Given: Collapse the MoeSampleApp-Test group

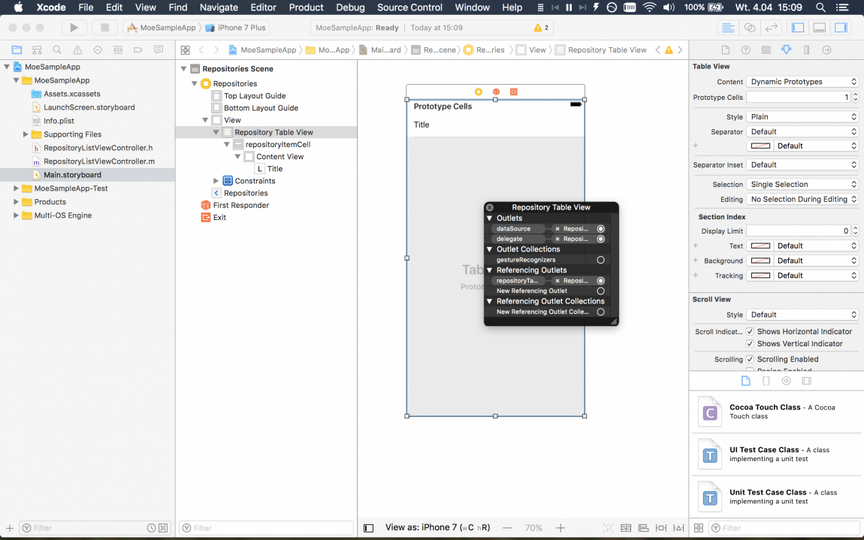Looking at the screenshot, I should (16, 188).
